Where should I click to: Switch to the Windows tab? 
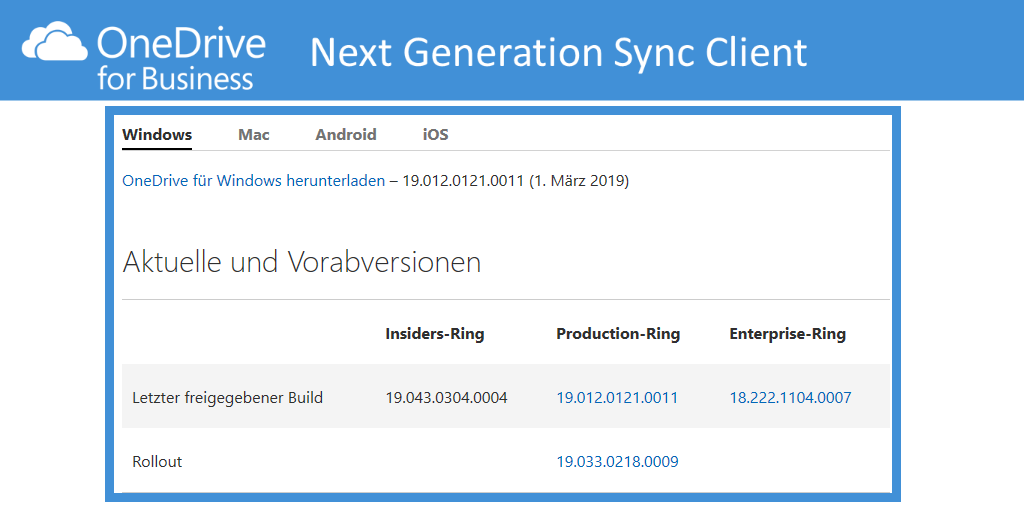(157, 134)
